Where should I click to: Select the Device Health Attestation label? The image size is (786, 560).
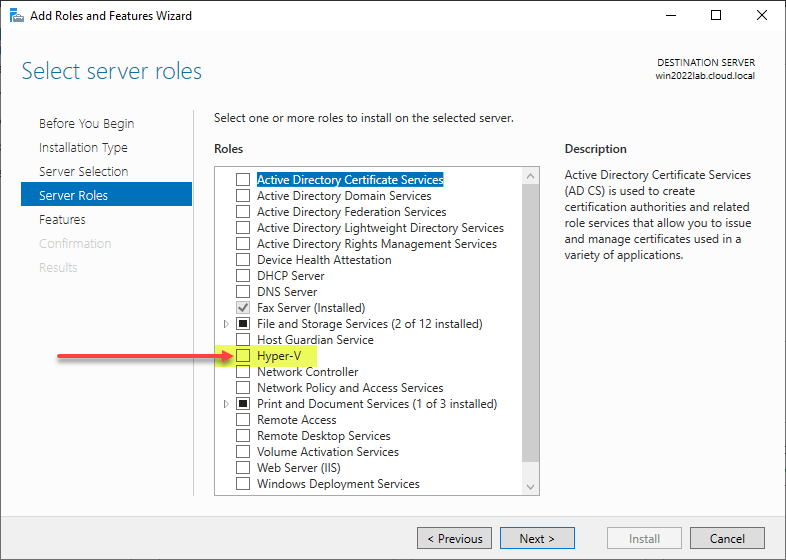pos(324,260)
